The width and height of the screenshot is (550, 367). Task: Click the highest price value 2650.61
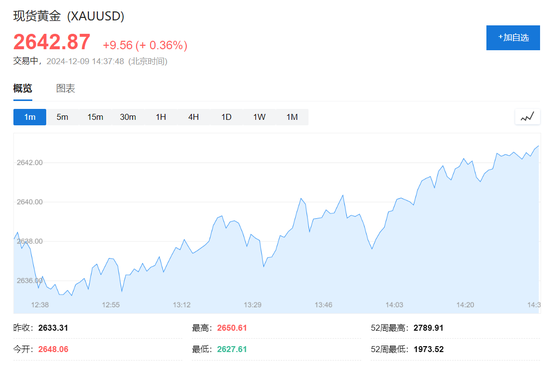tap(232, 328)
